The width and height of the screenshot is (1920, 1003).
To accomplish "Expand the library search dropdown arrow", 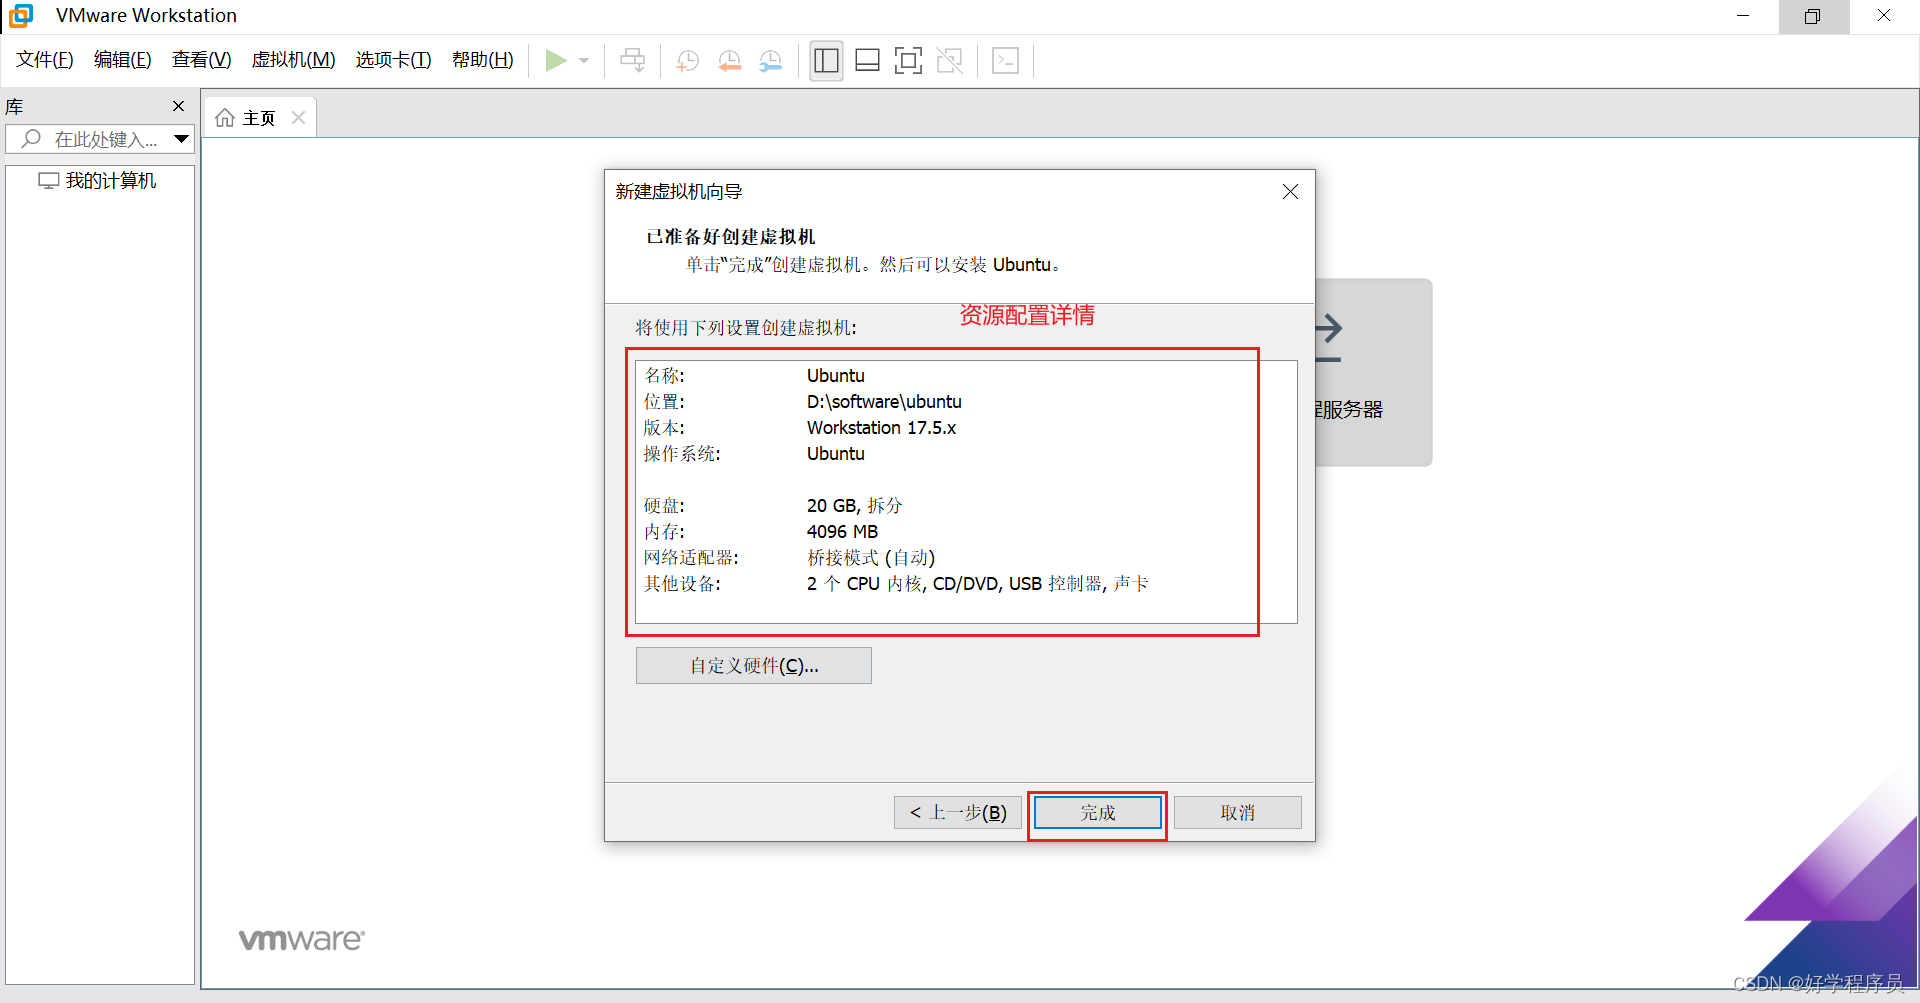I will point(182,139).
